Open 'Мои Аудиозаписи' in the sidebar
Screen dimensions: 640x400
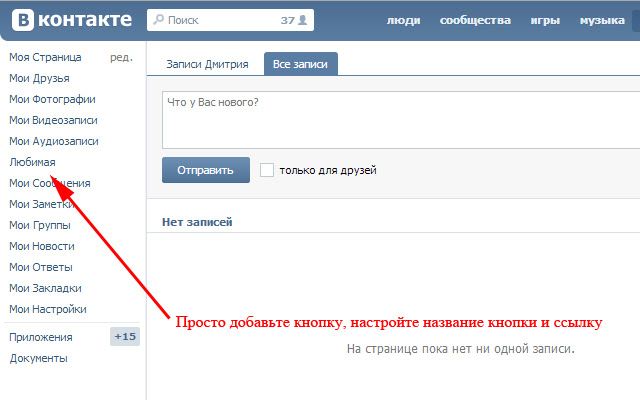click(53, 141)
